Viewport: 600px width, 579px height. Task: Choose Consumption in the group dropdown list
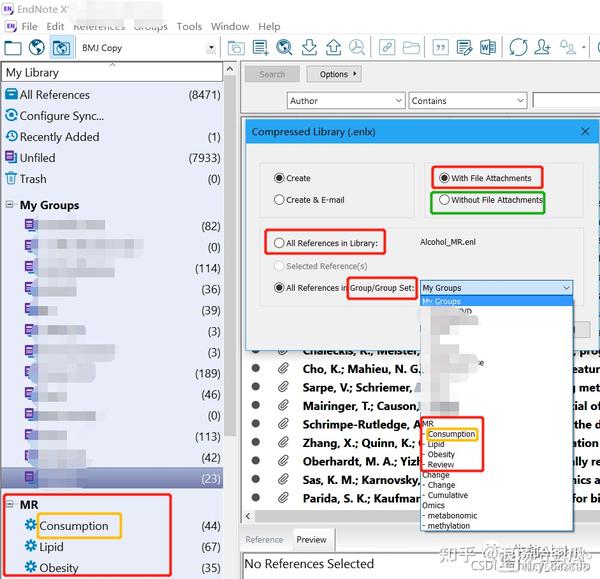click(452, 434)
